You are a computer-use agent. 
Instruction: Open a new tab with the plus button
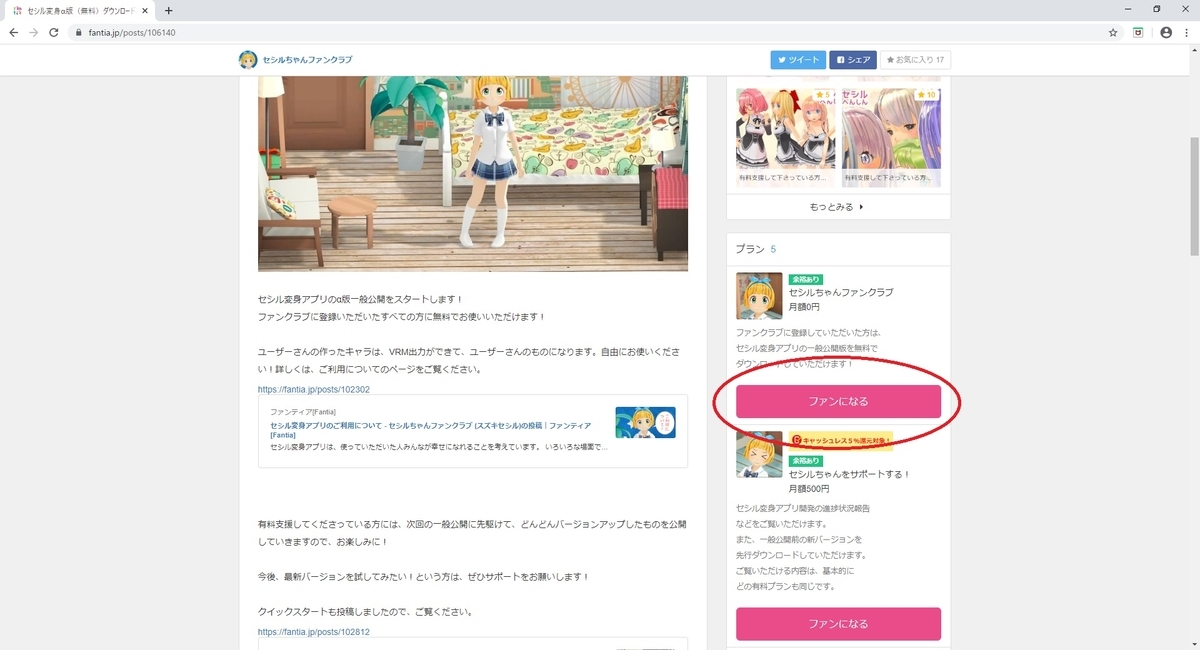tap(168, 10)
